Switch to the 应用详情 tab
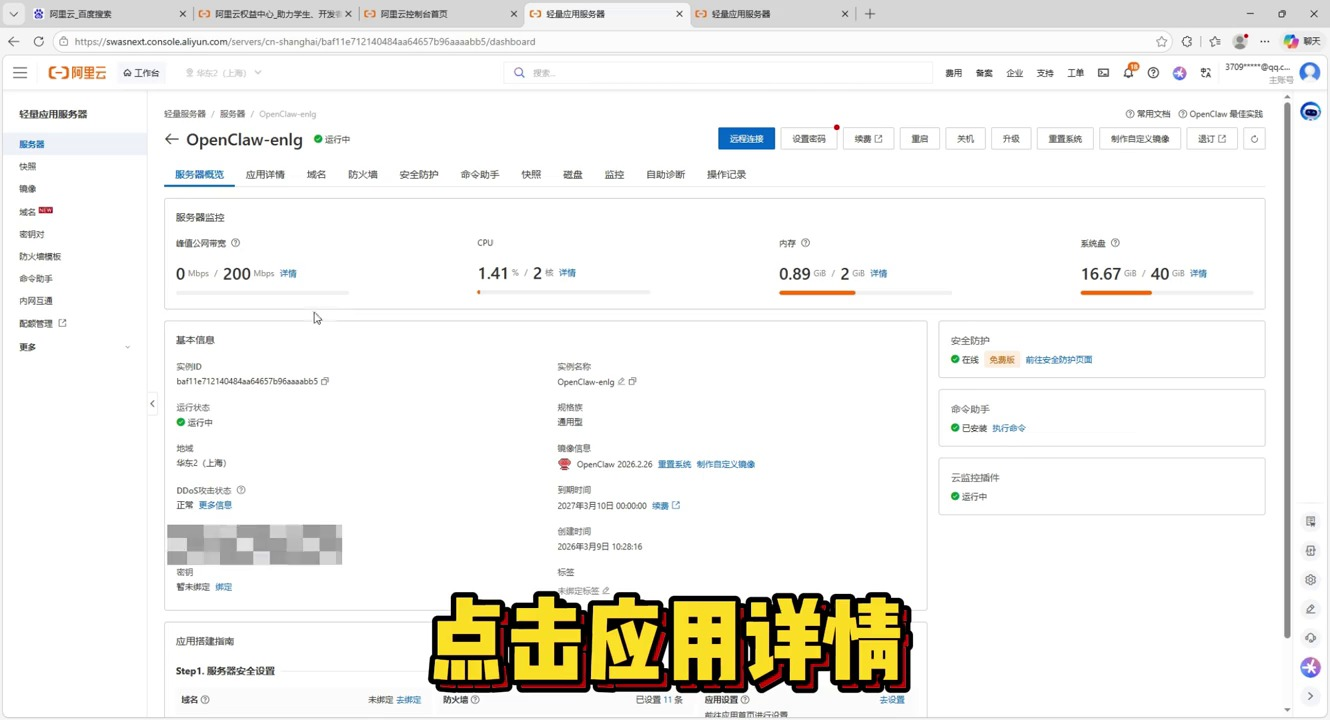Image resolution: width=1330 pixels, height=720 pixels. [x=265, y=174]
